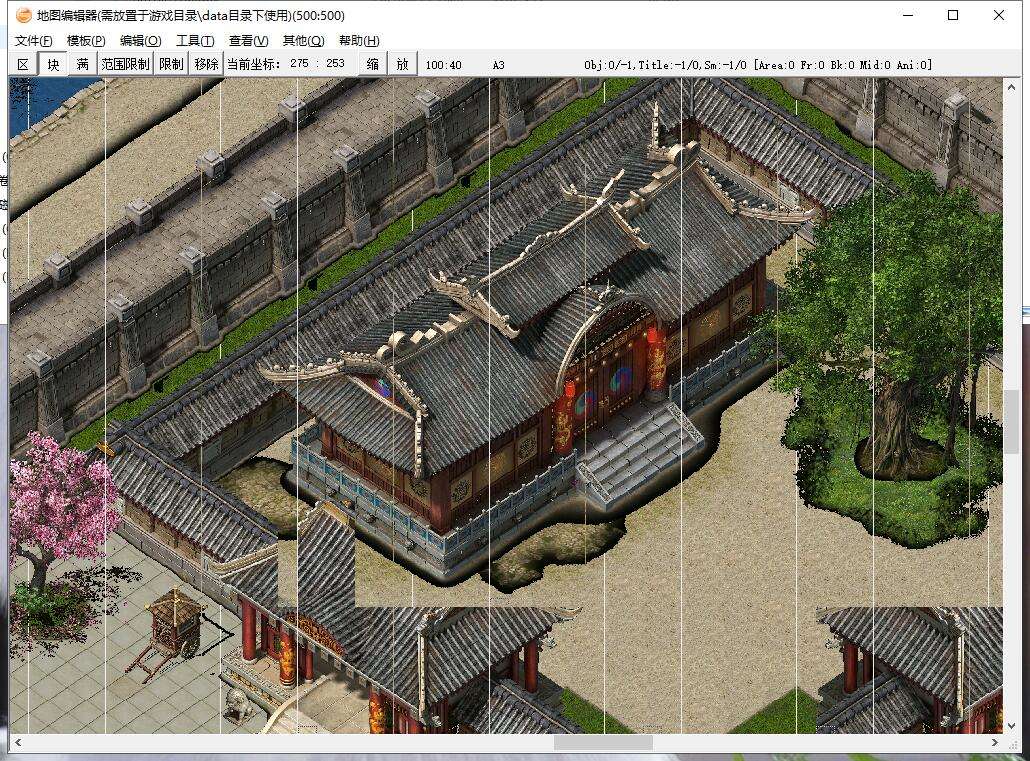Viewport: 1030px width, 761px height.
Task: Toggle the 块 toolbar button
Action: click(x=53, y=64)
